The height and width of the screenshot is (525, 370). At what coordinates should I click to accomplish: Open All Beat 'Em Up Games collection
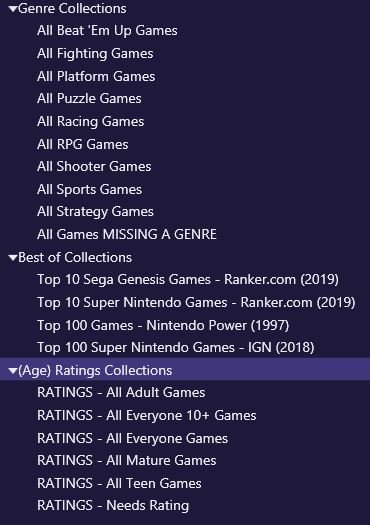tap(107, 31)
